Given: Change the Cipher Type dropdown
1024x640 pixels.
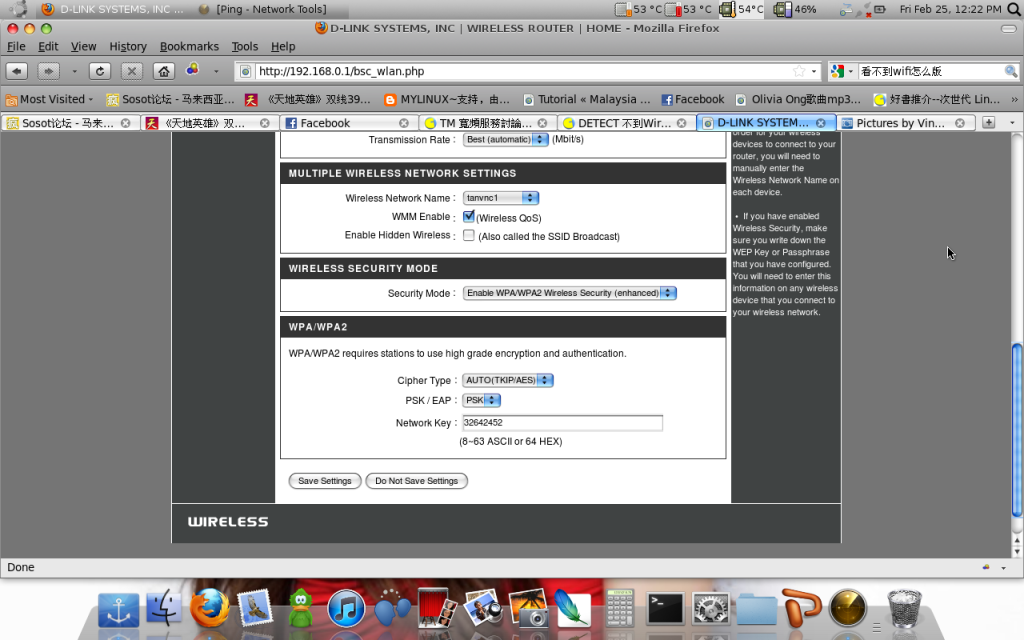Looking at the screenshot, I should tap(508, 380).
